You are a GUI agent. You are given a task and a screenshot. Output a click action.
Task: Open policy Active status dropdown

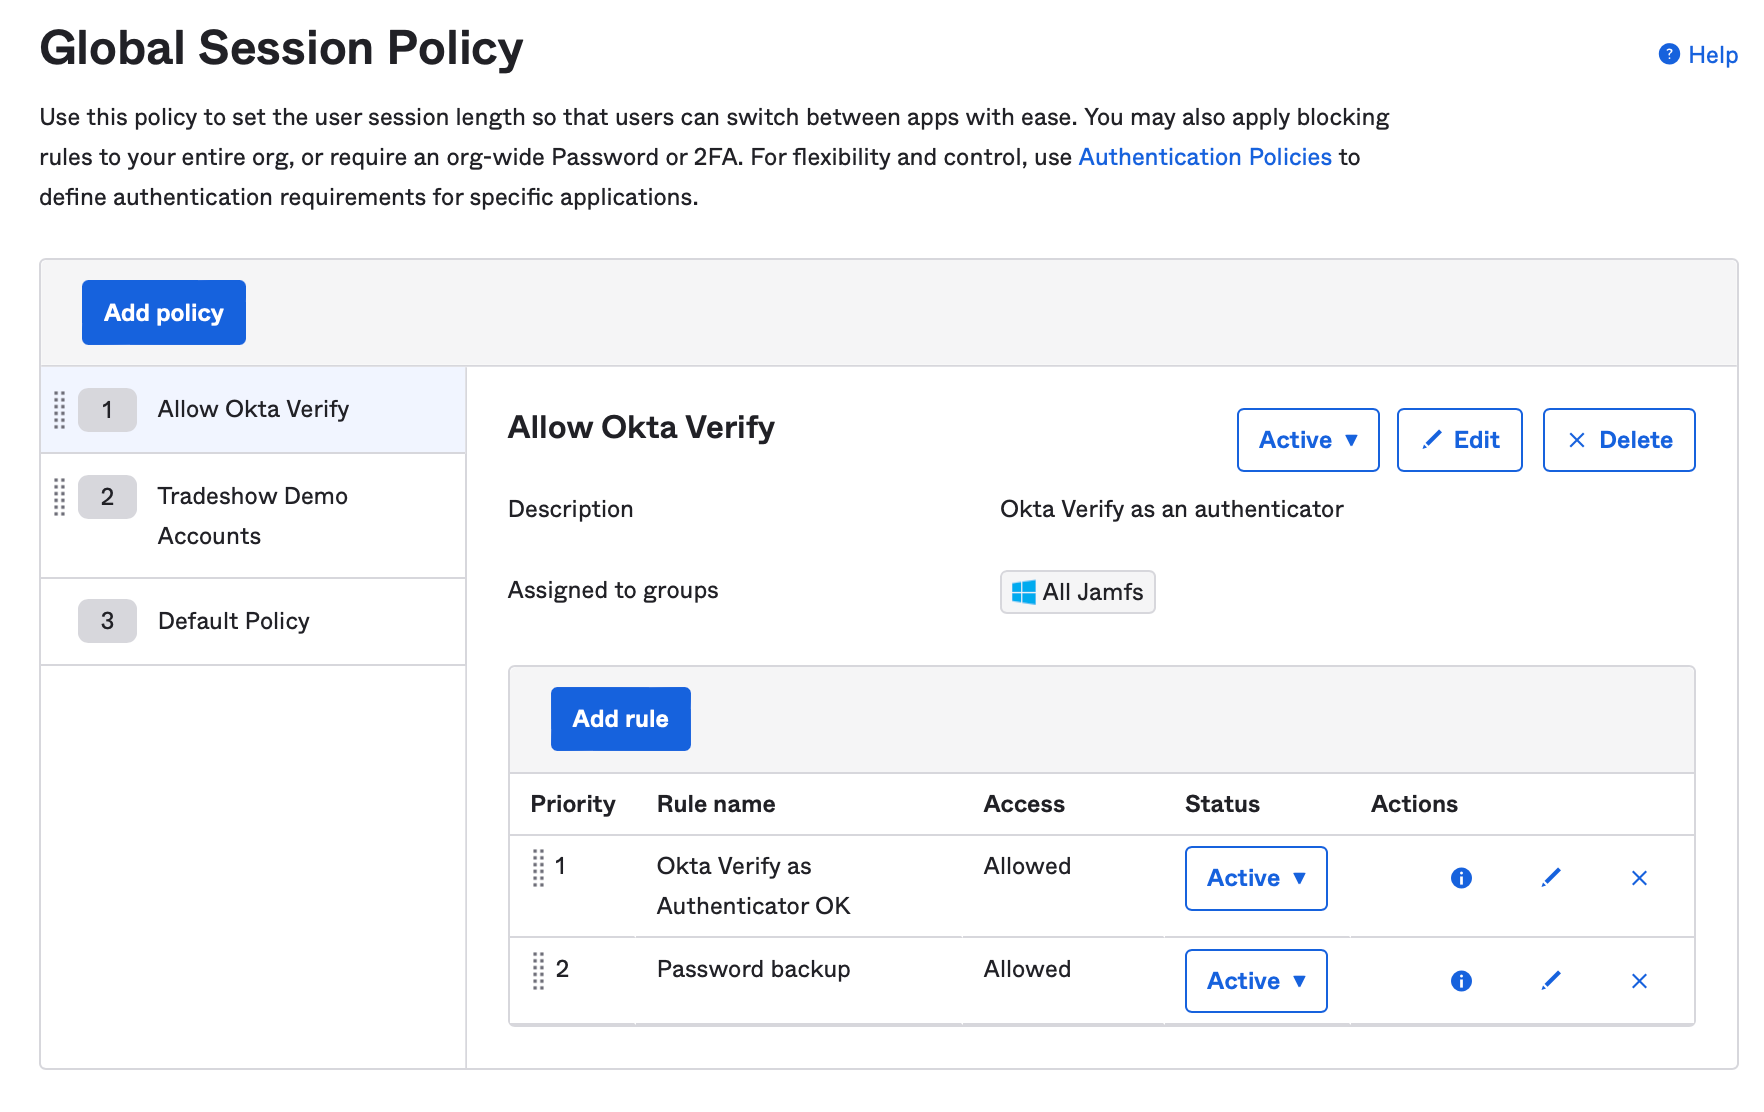1308,440
